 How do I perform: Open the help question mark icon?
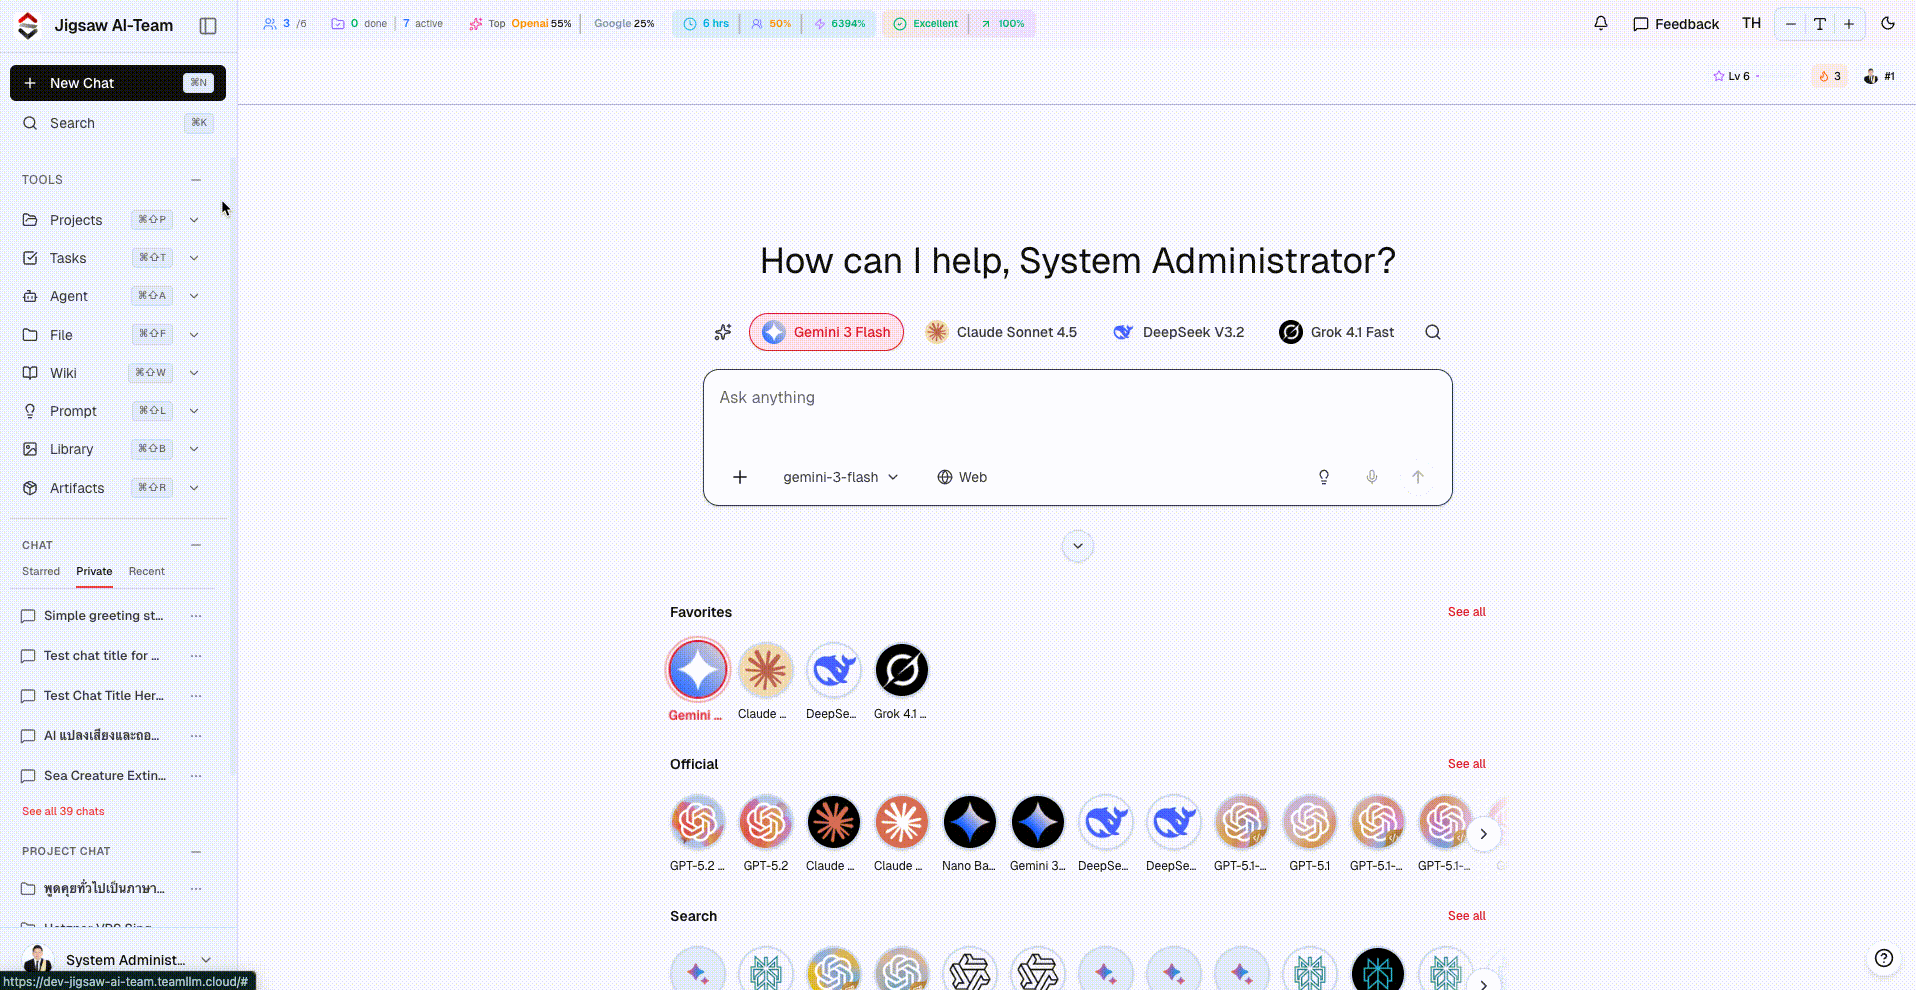point(1884,958)
